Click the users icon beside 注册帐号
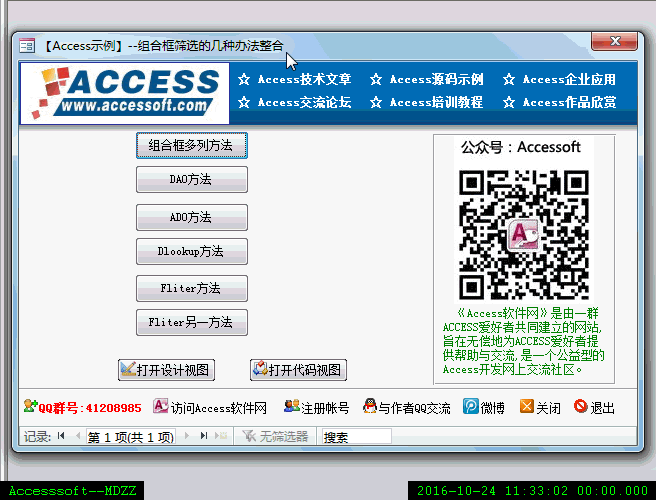Viewport: 656px width, 500px height. point(292,406)
